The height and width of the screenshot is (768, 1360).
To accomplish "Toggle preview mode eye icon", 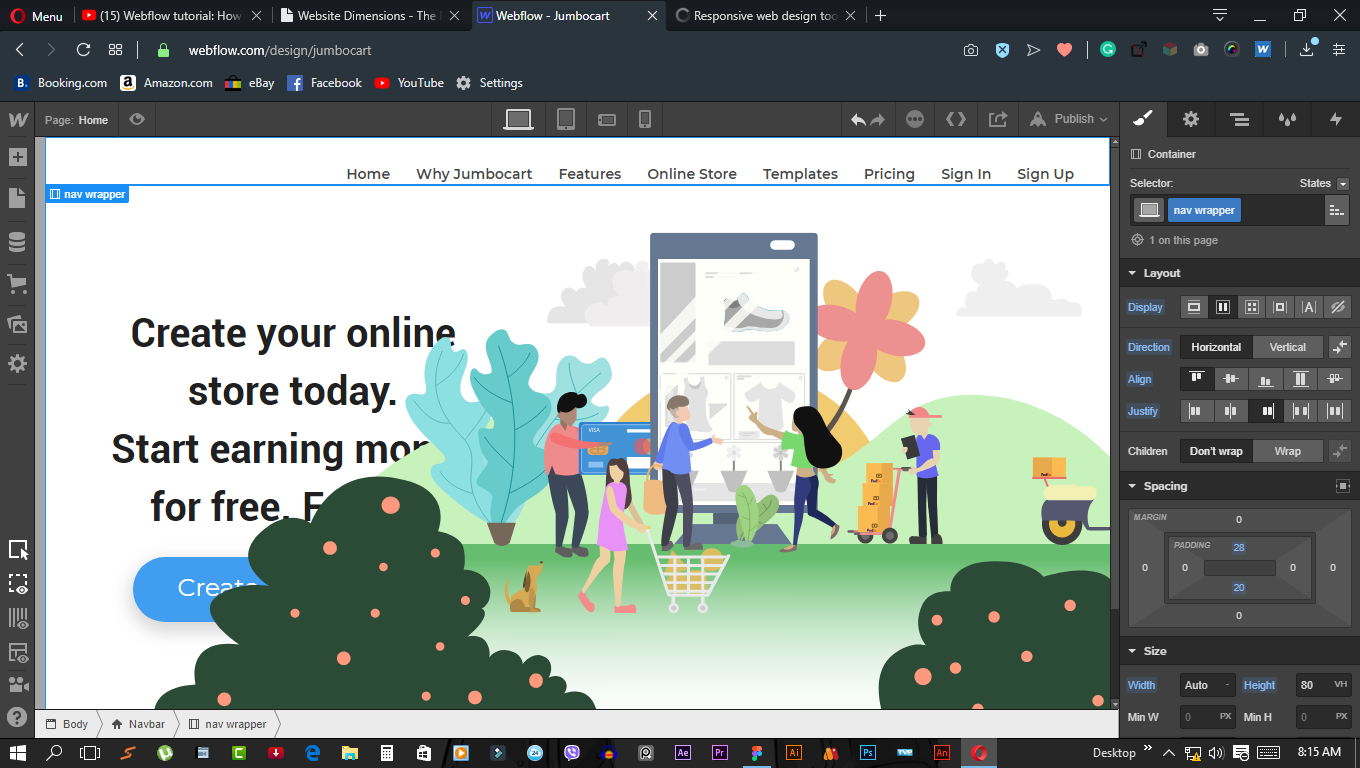I will [137, 119].
